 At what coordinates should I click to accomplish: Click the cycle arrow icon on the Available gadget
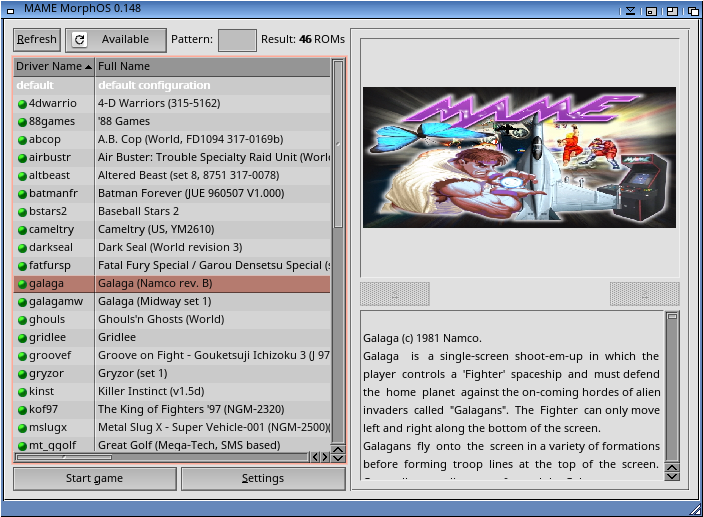coord(80,40)
